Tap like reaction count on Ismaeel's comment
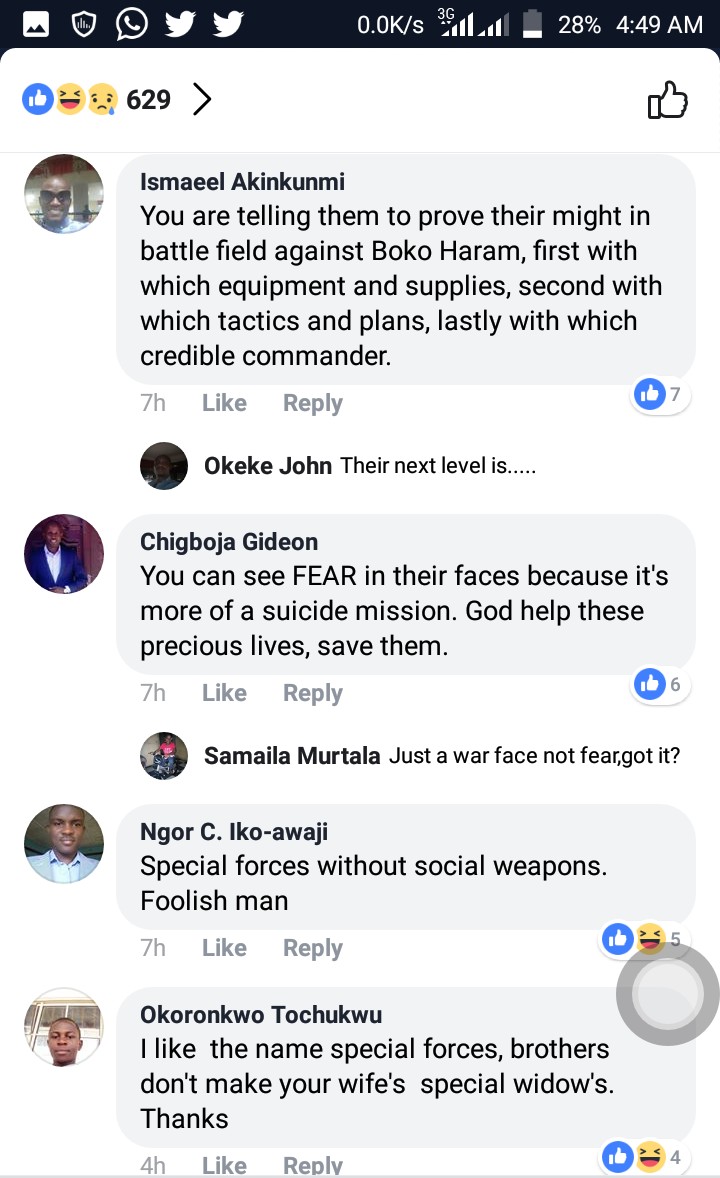The width and height of the screenshot is (720, 1178). (661, 394)
